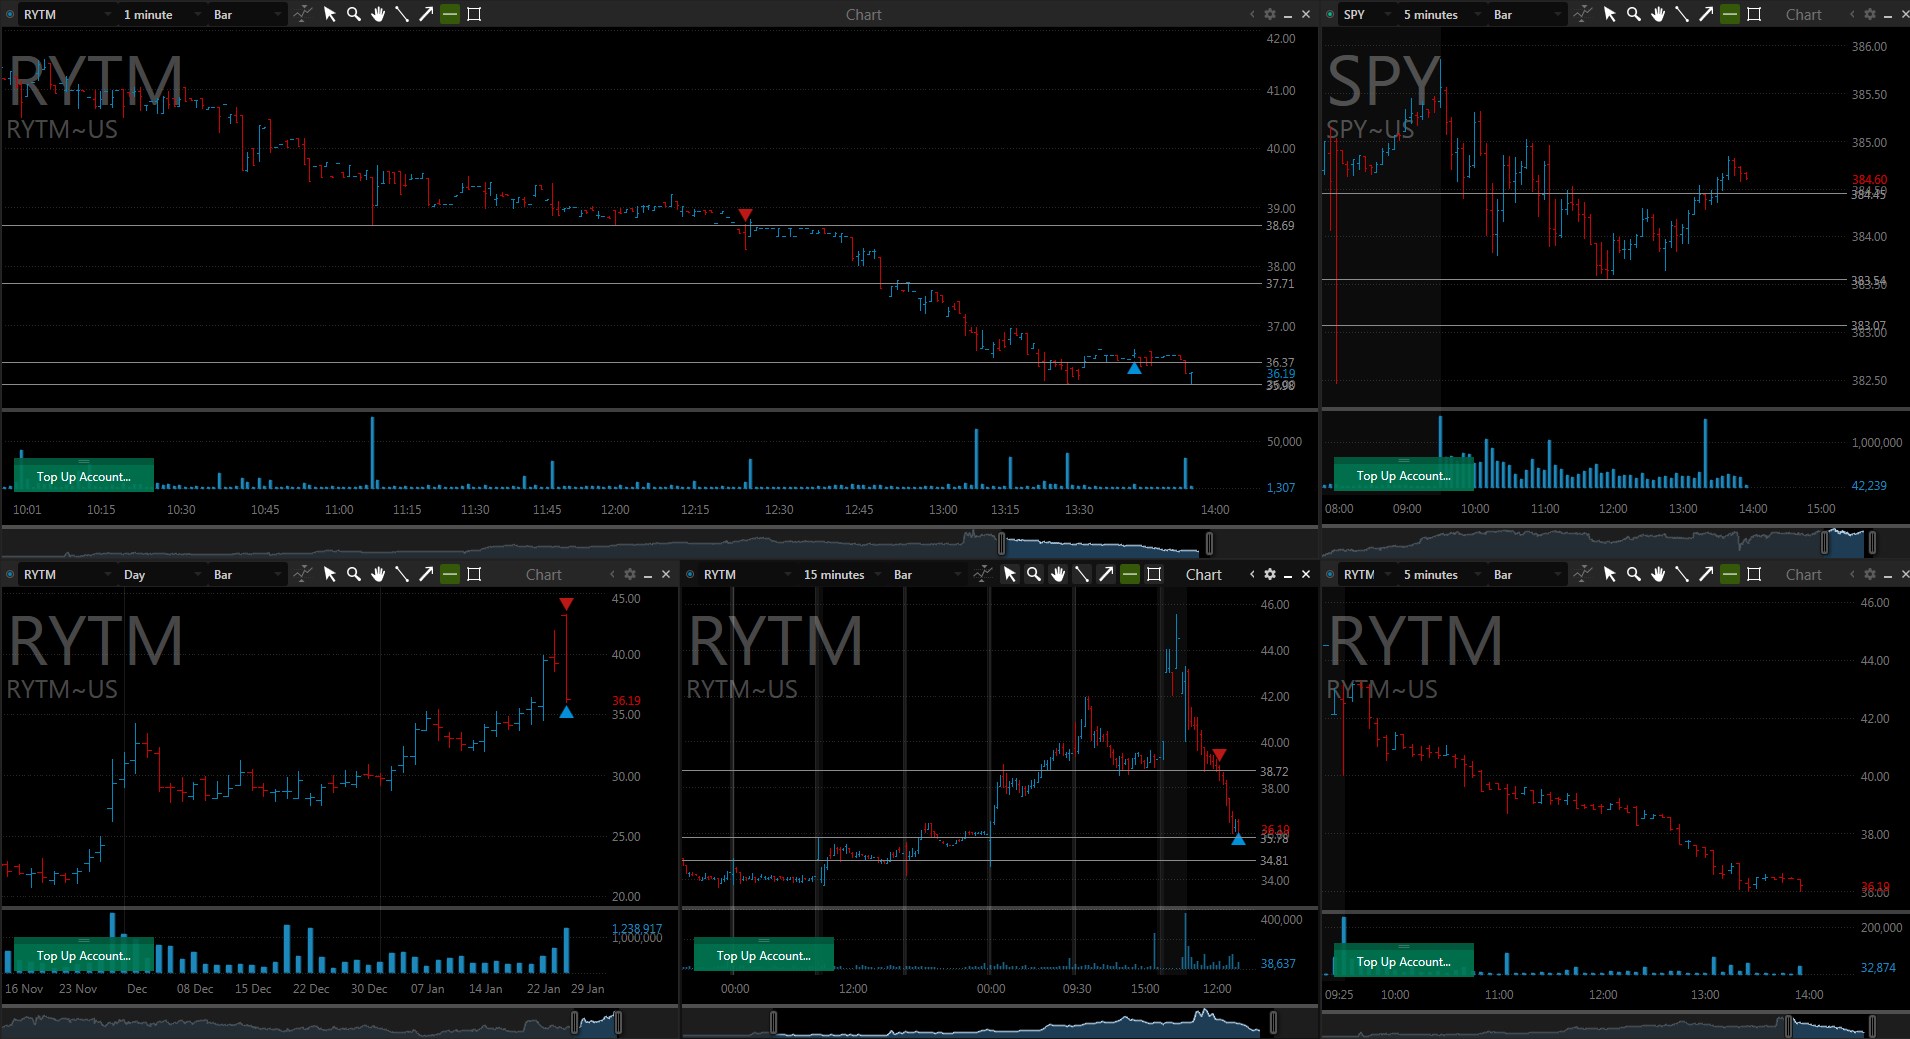This screenshot has width=1910, height=1039.
Task: Click Top Up Account in SPY chart
Action: 1404,474
